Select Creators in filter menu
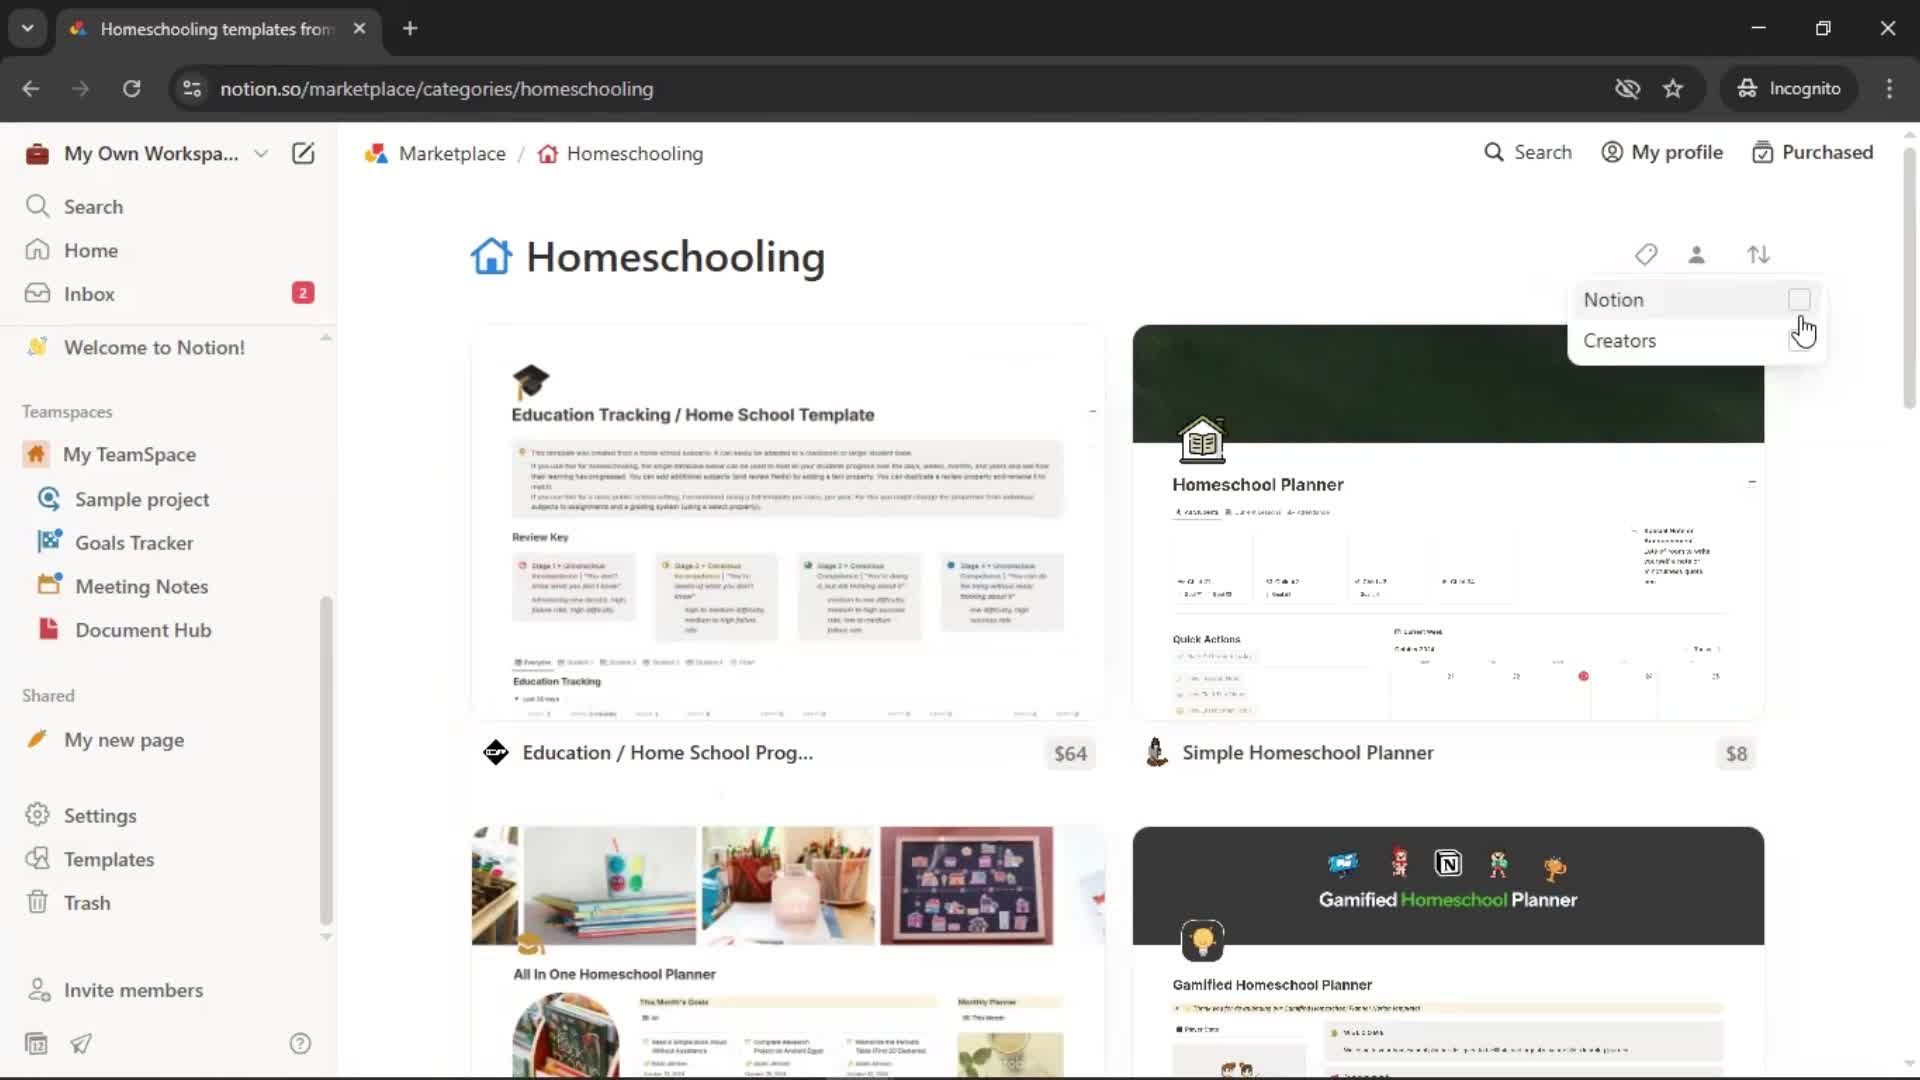 pos(1696,340)
